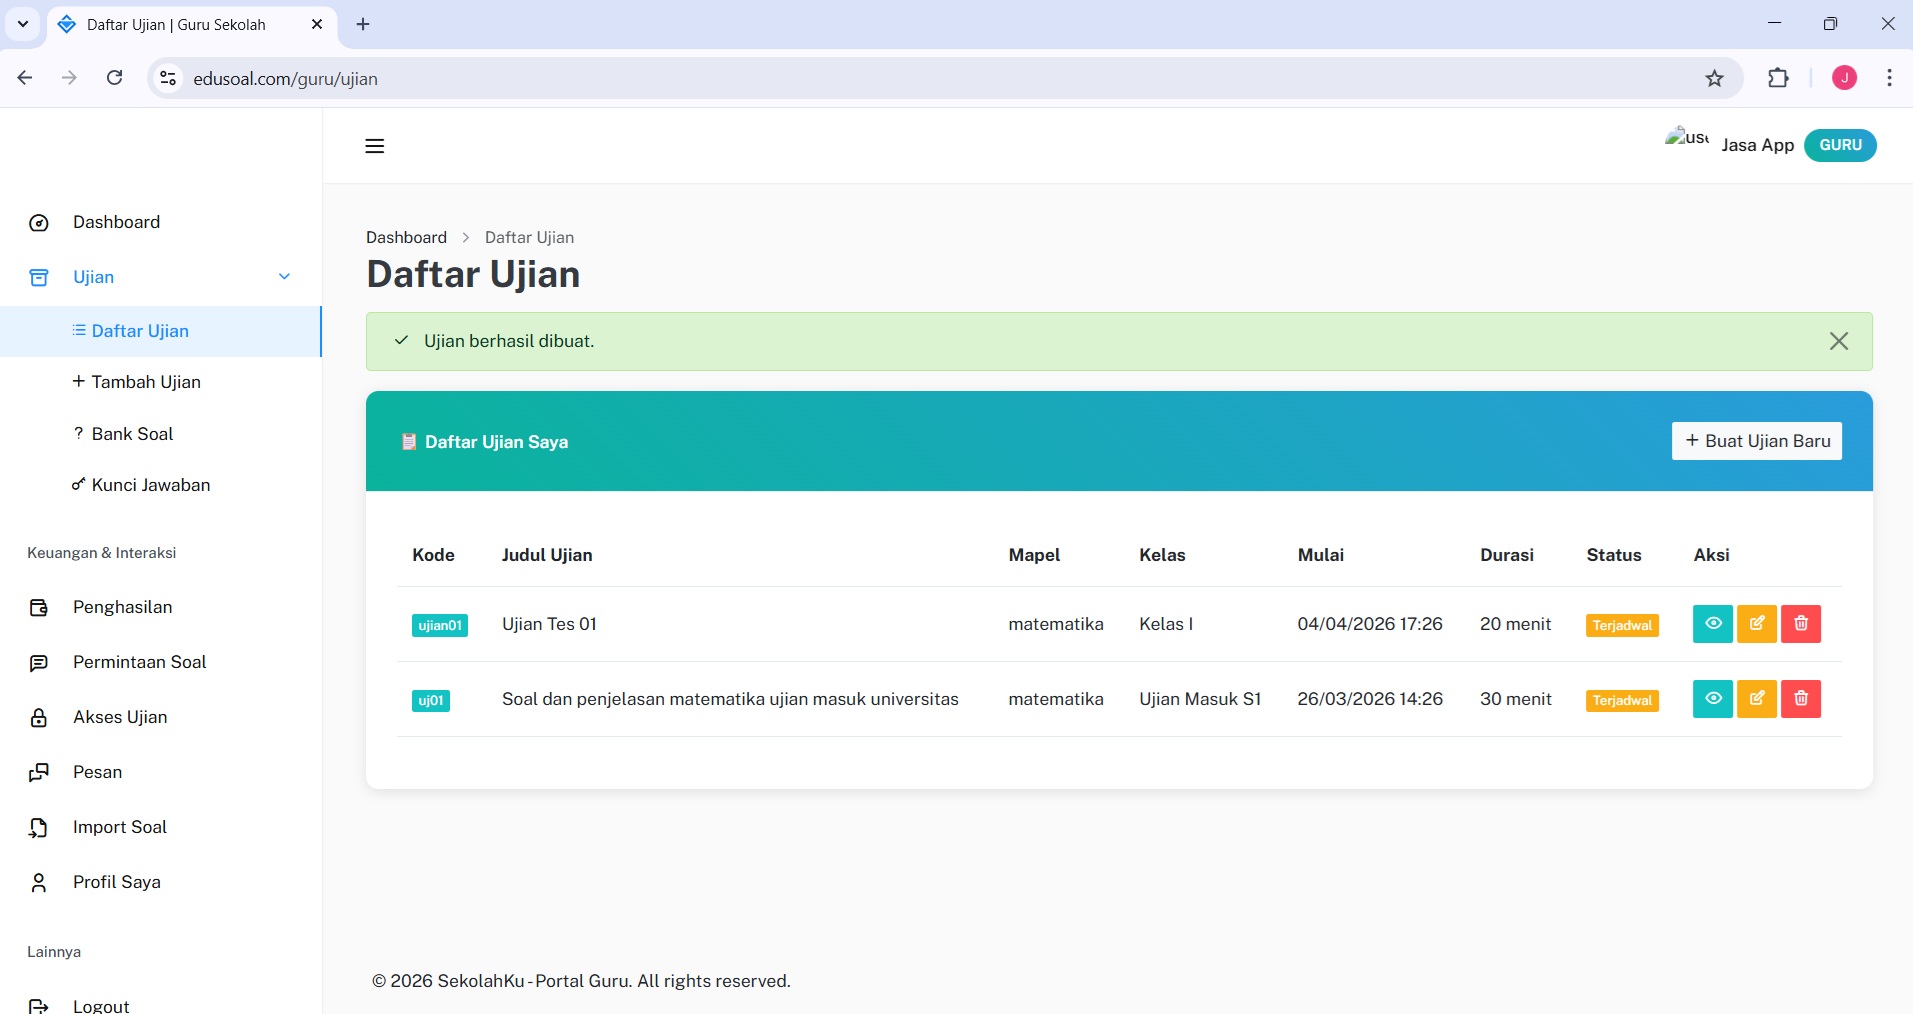The width and height of the screenshot is (1913, 1014).
Task: View the Ujian Tes 01 exam details
Action: [1712, 624]
